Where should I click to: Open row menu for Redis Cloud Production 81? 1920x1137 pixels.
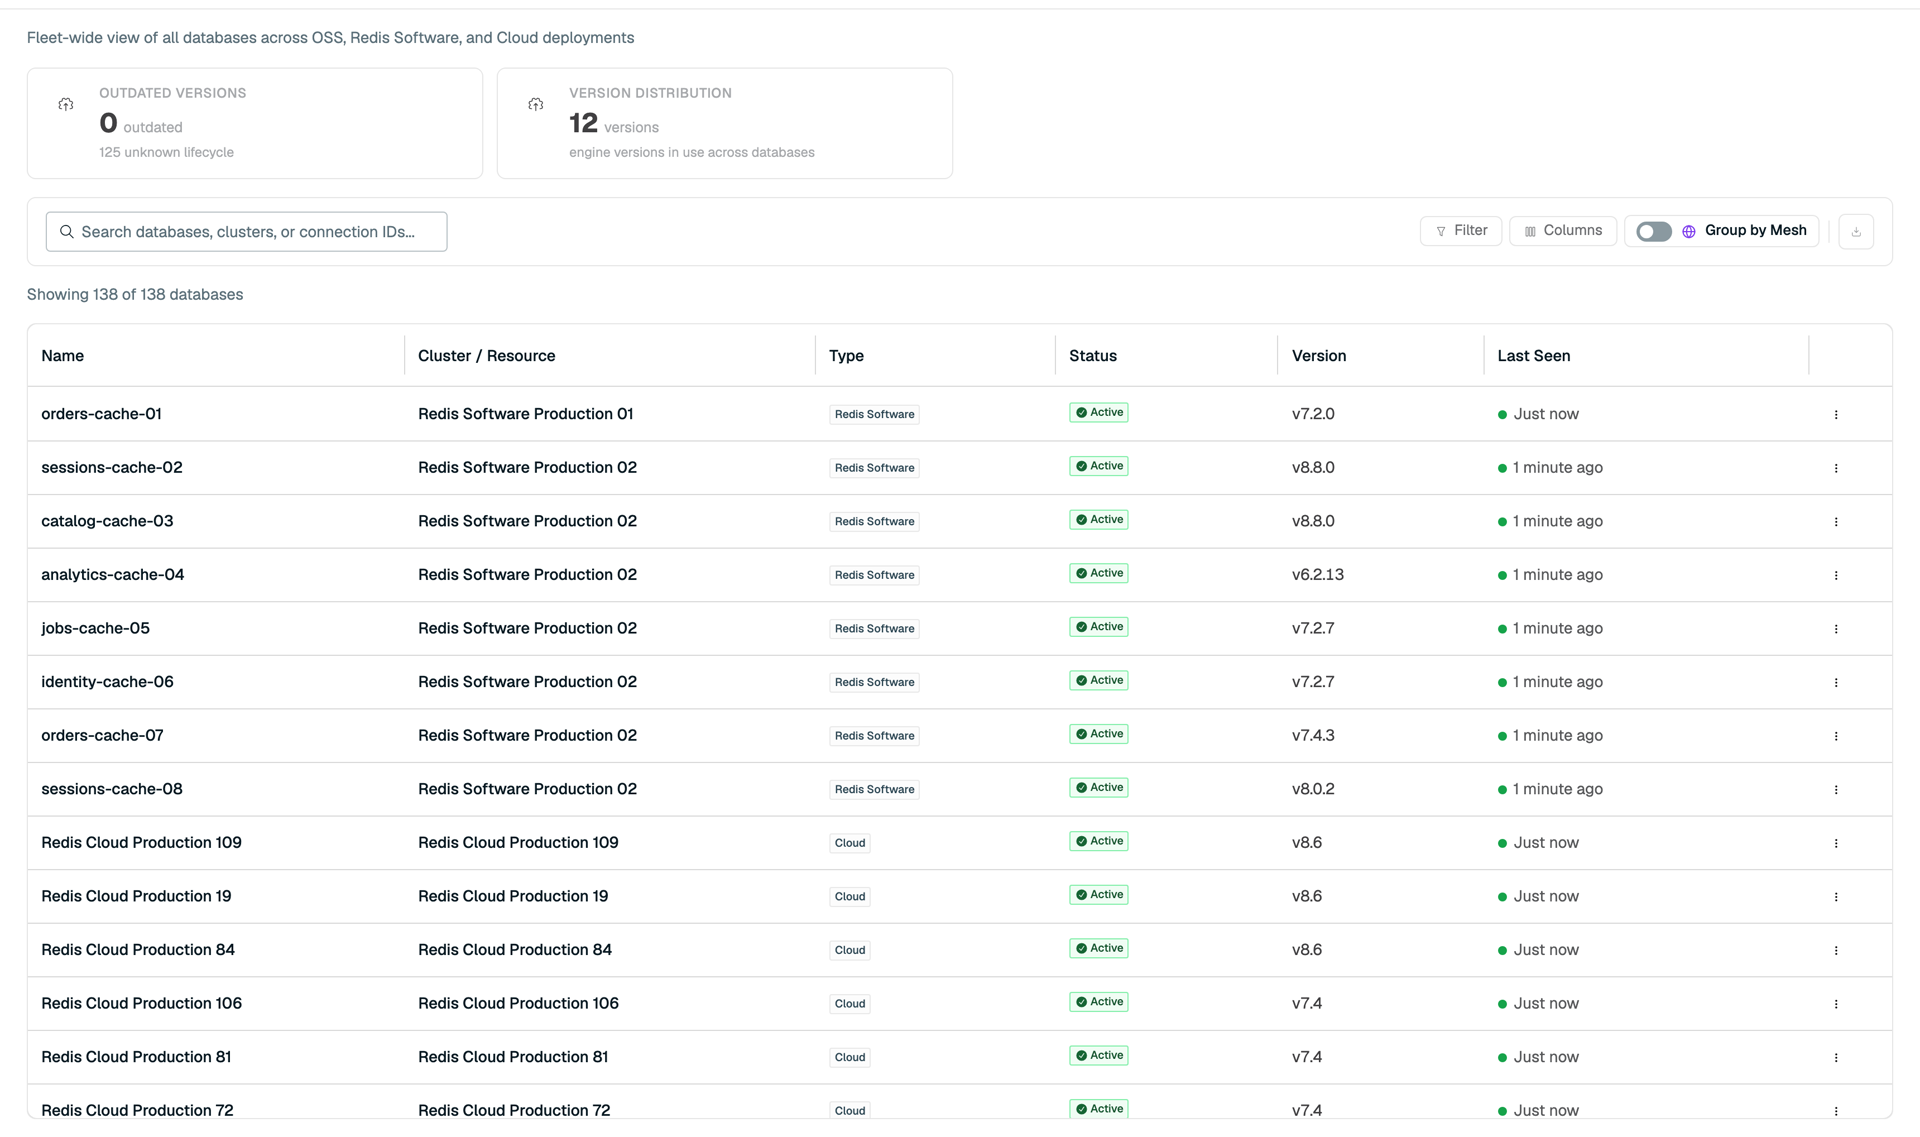pyautogui.click(x=1836, y=1057)
